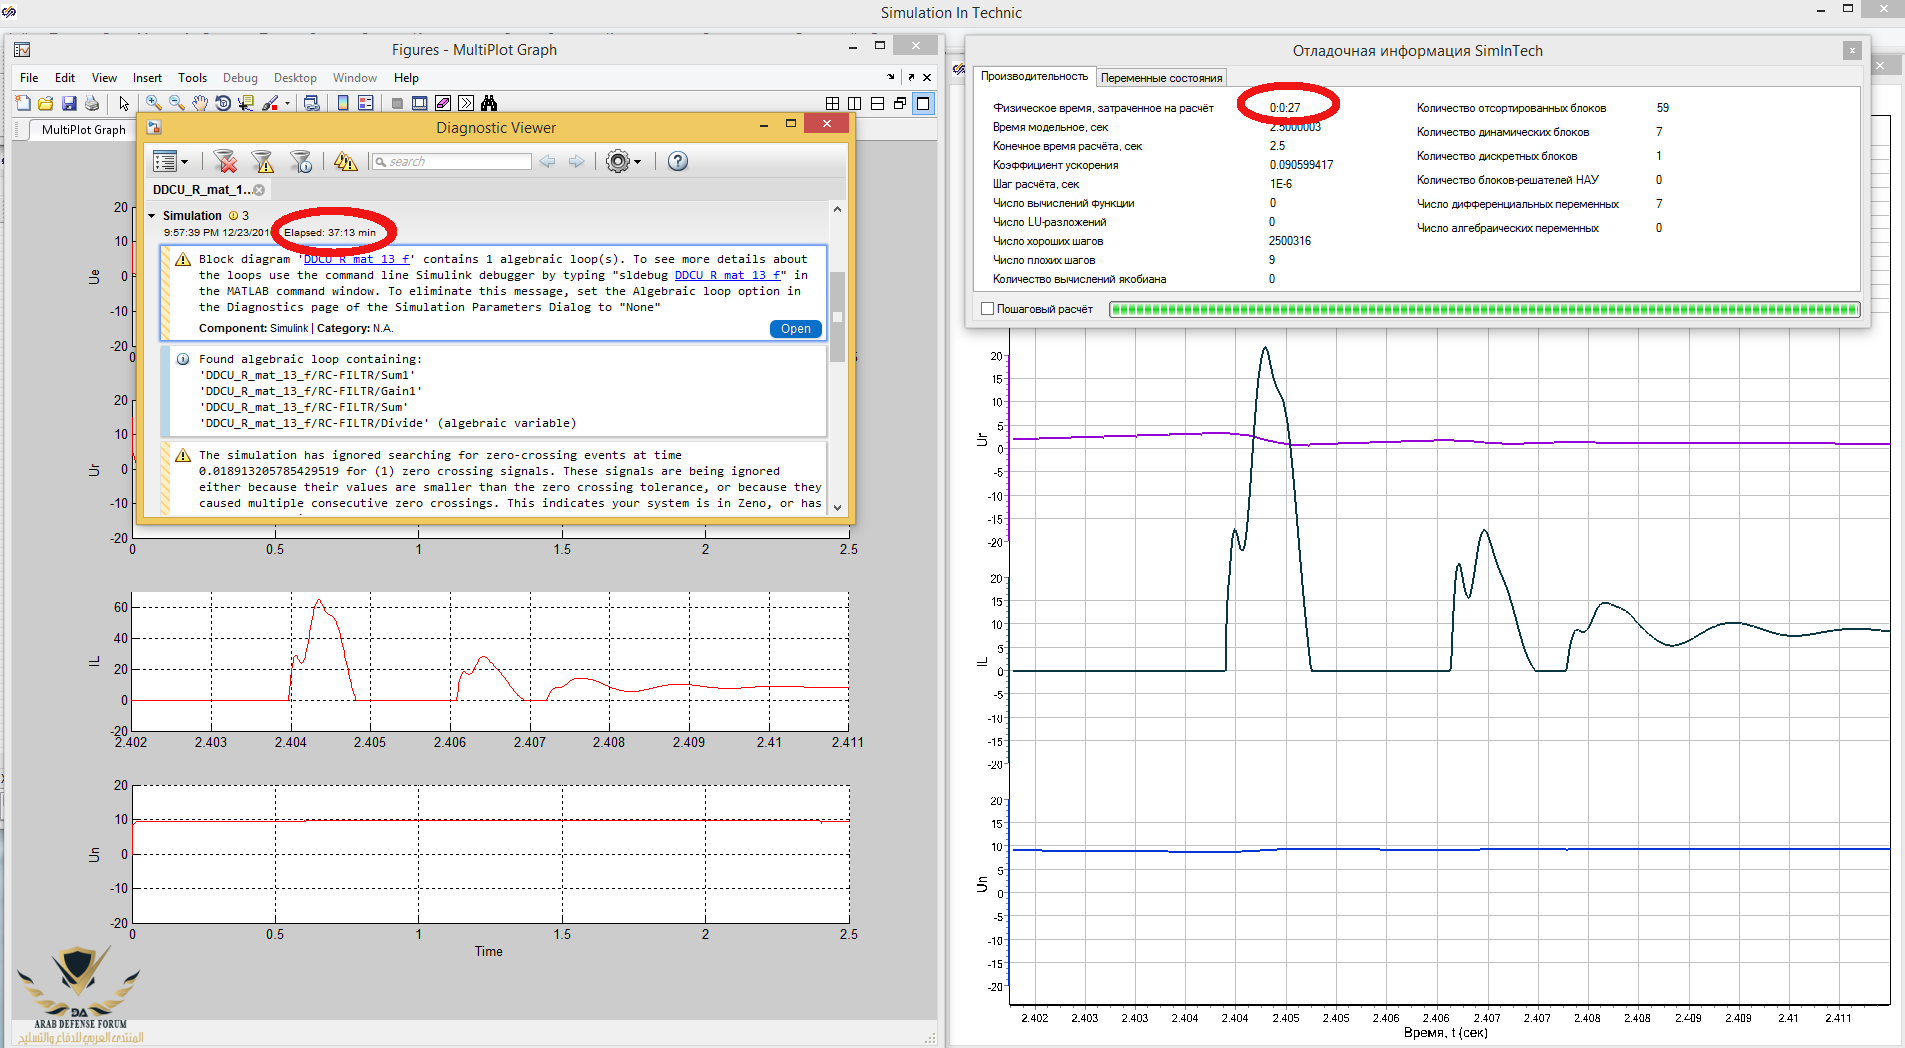Viewport: 1905px width, 1048px height.
Task: Switch to Производительность tab in SimInTech
Action: 1034,76
